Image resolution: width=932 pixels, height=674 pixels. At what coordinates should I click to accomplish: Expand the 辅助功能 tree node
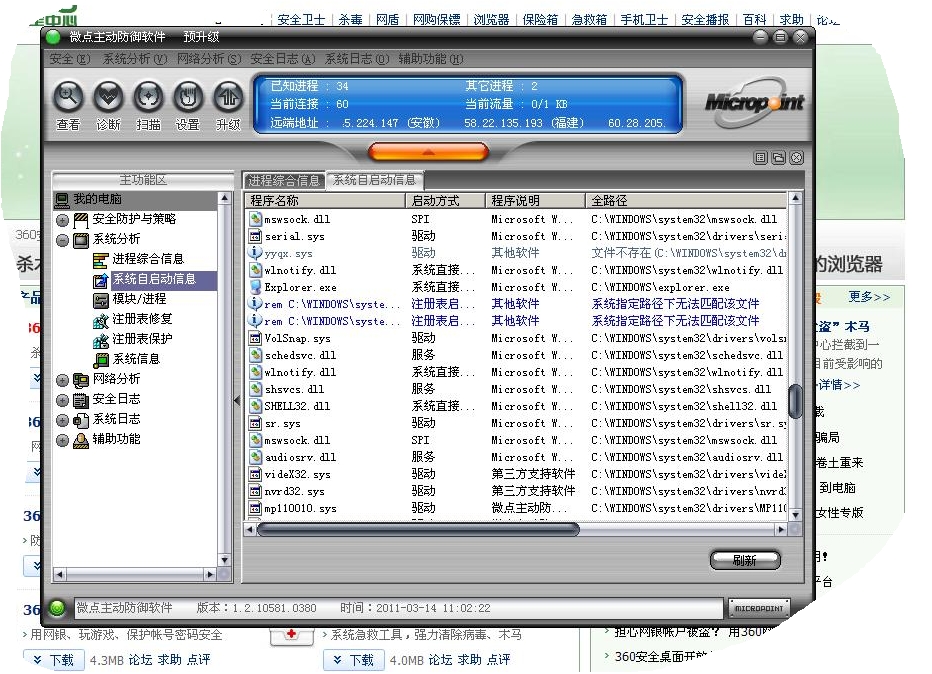62,440
